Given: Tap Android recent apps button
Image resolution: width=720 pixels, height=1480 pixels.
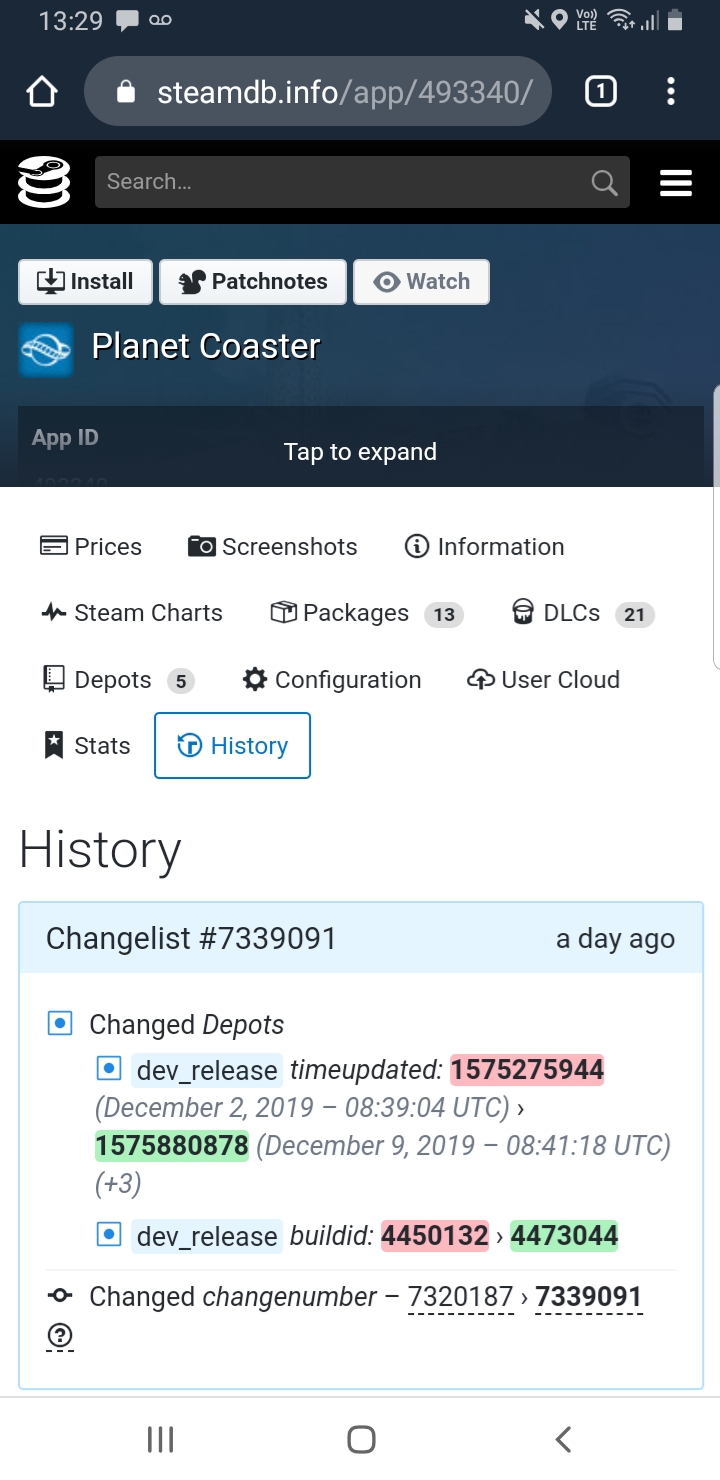Looking at the screenshot, I should coord(160,1439).
